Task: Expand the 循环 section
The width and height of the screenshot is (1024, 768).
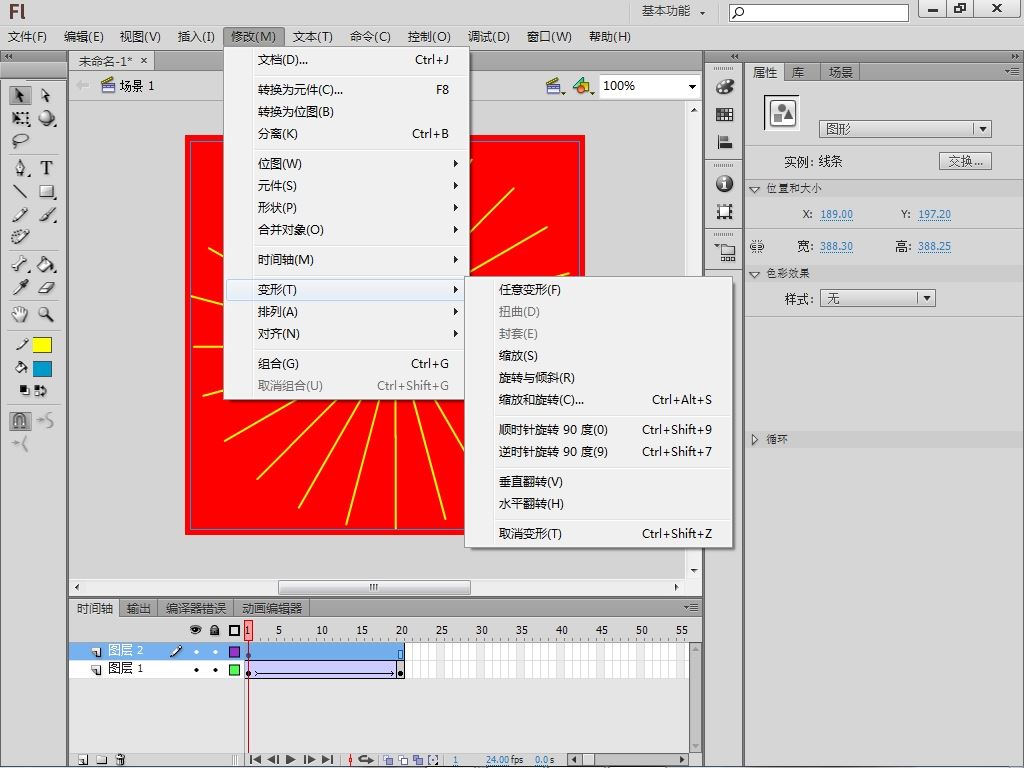Action: [x=755, y=440]
